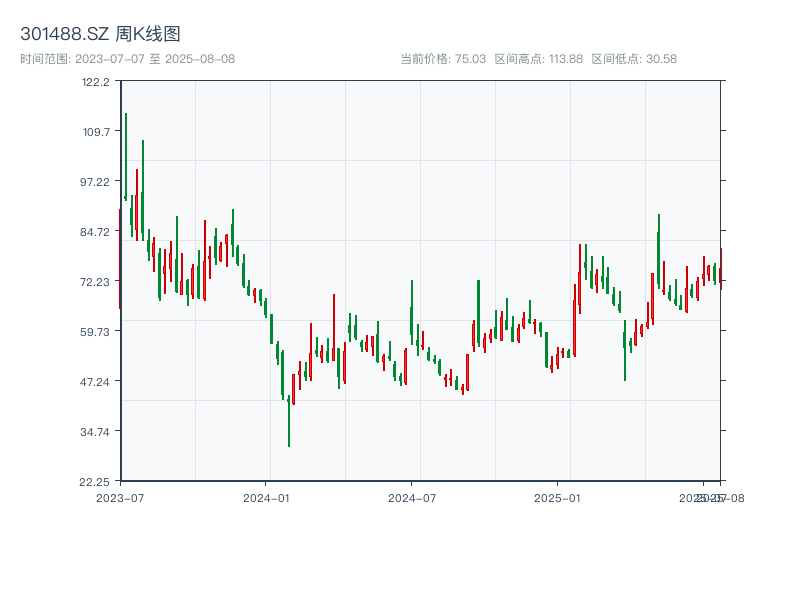Click the y-axis label 34.74
This screenshot has width=800, height=600.
tap(95, 432)
